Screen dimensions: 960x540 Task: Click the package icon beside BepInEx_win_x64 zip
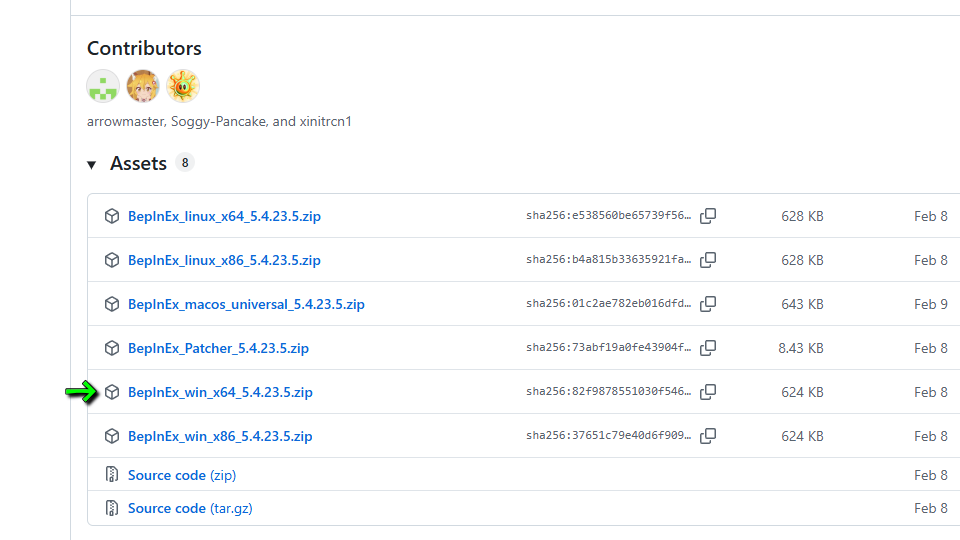click(112, 392)
